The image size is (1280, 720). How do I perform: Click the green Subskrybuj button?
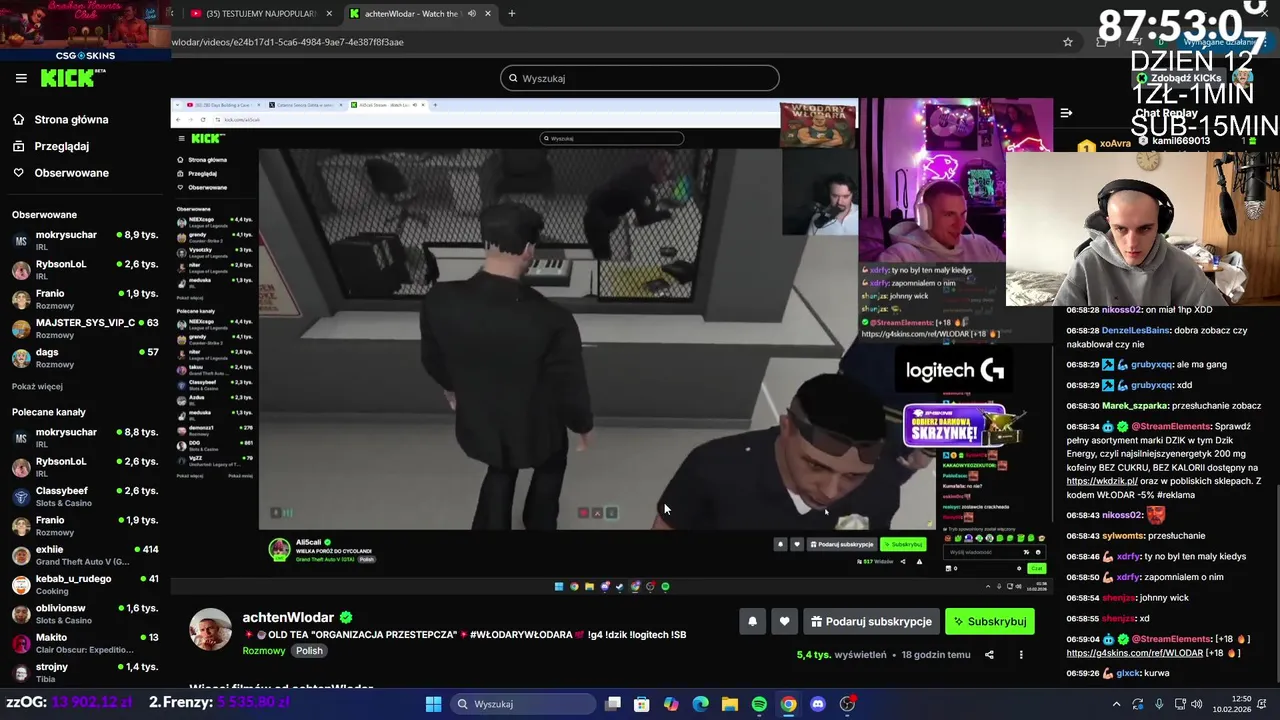click(990, 621)
